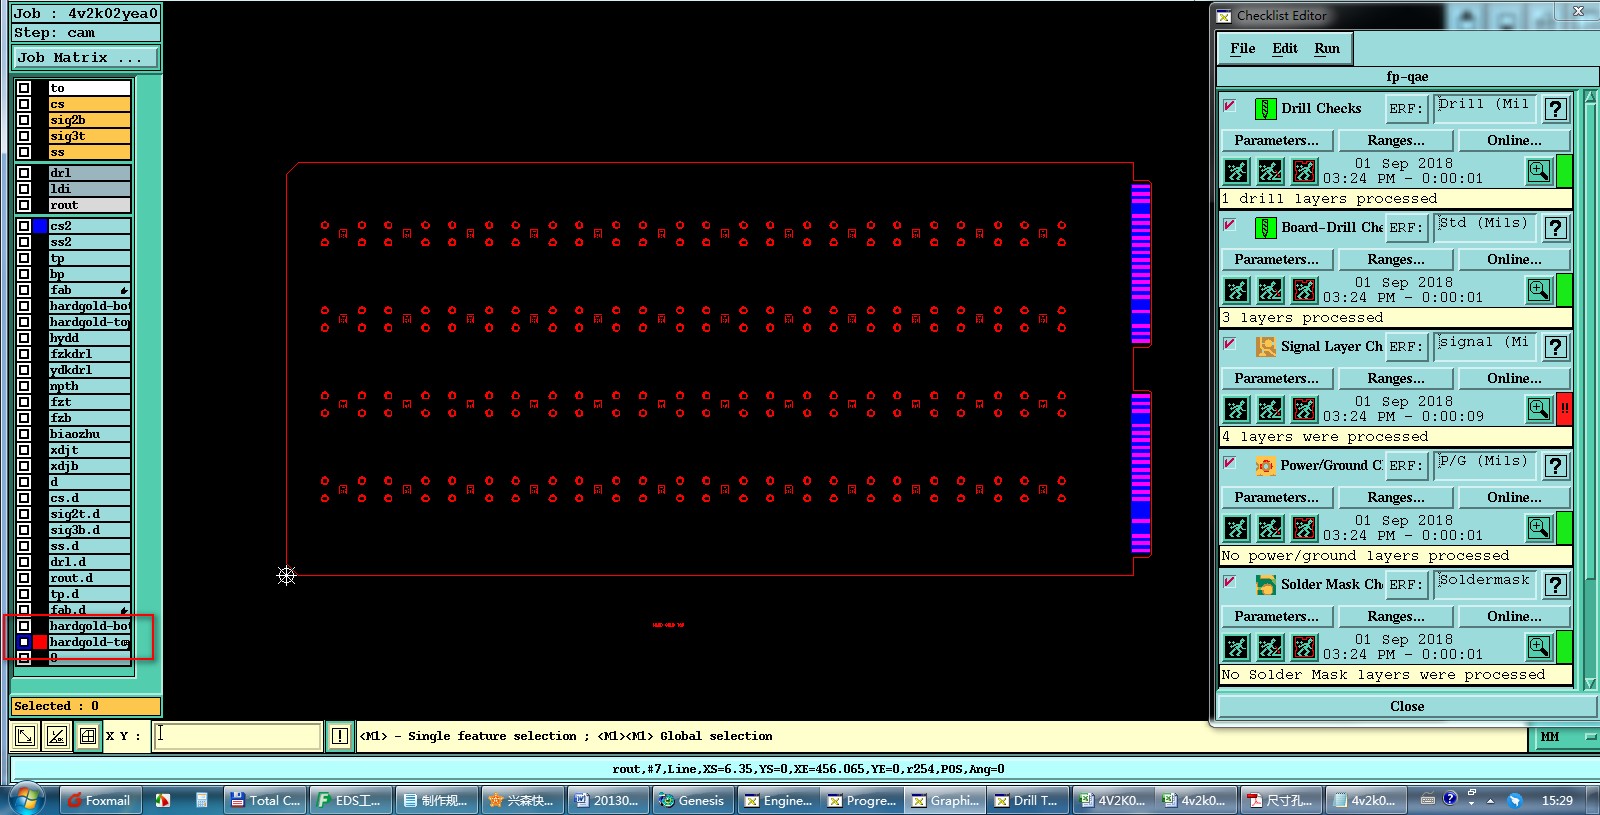Click second run icon under Drill Checks

[1270, 171]
